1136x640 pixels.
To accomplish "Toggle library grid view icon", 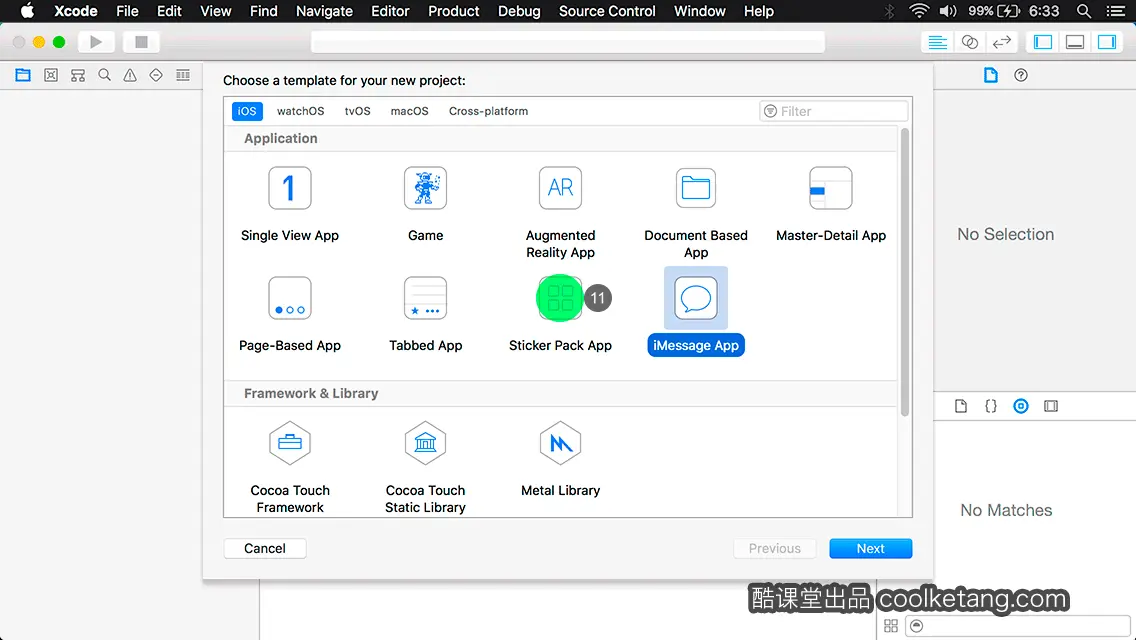I will click(891, 626).
